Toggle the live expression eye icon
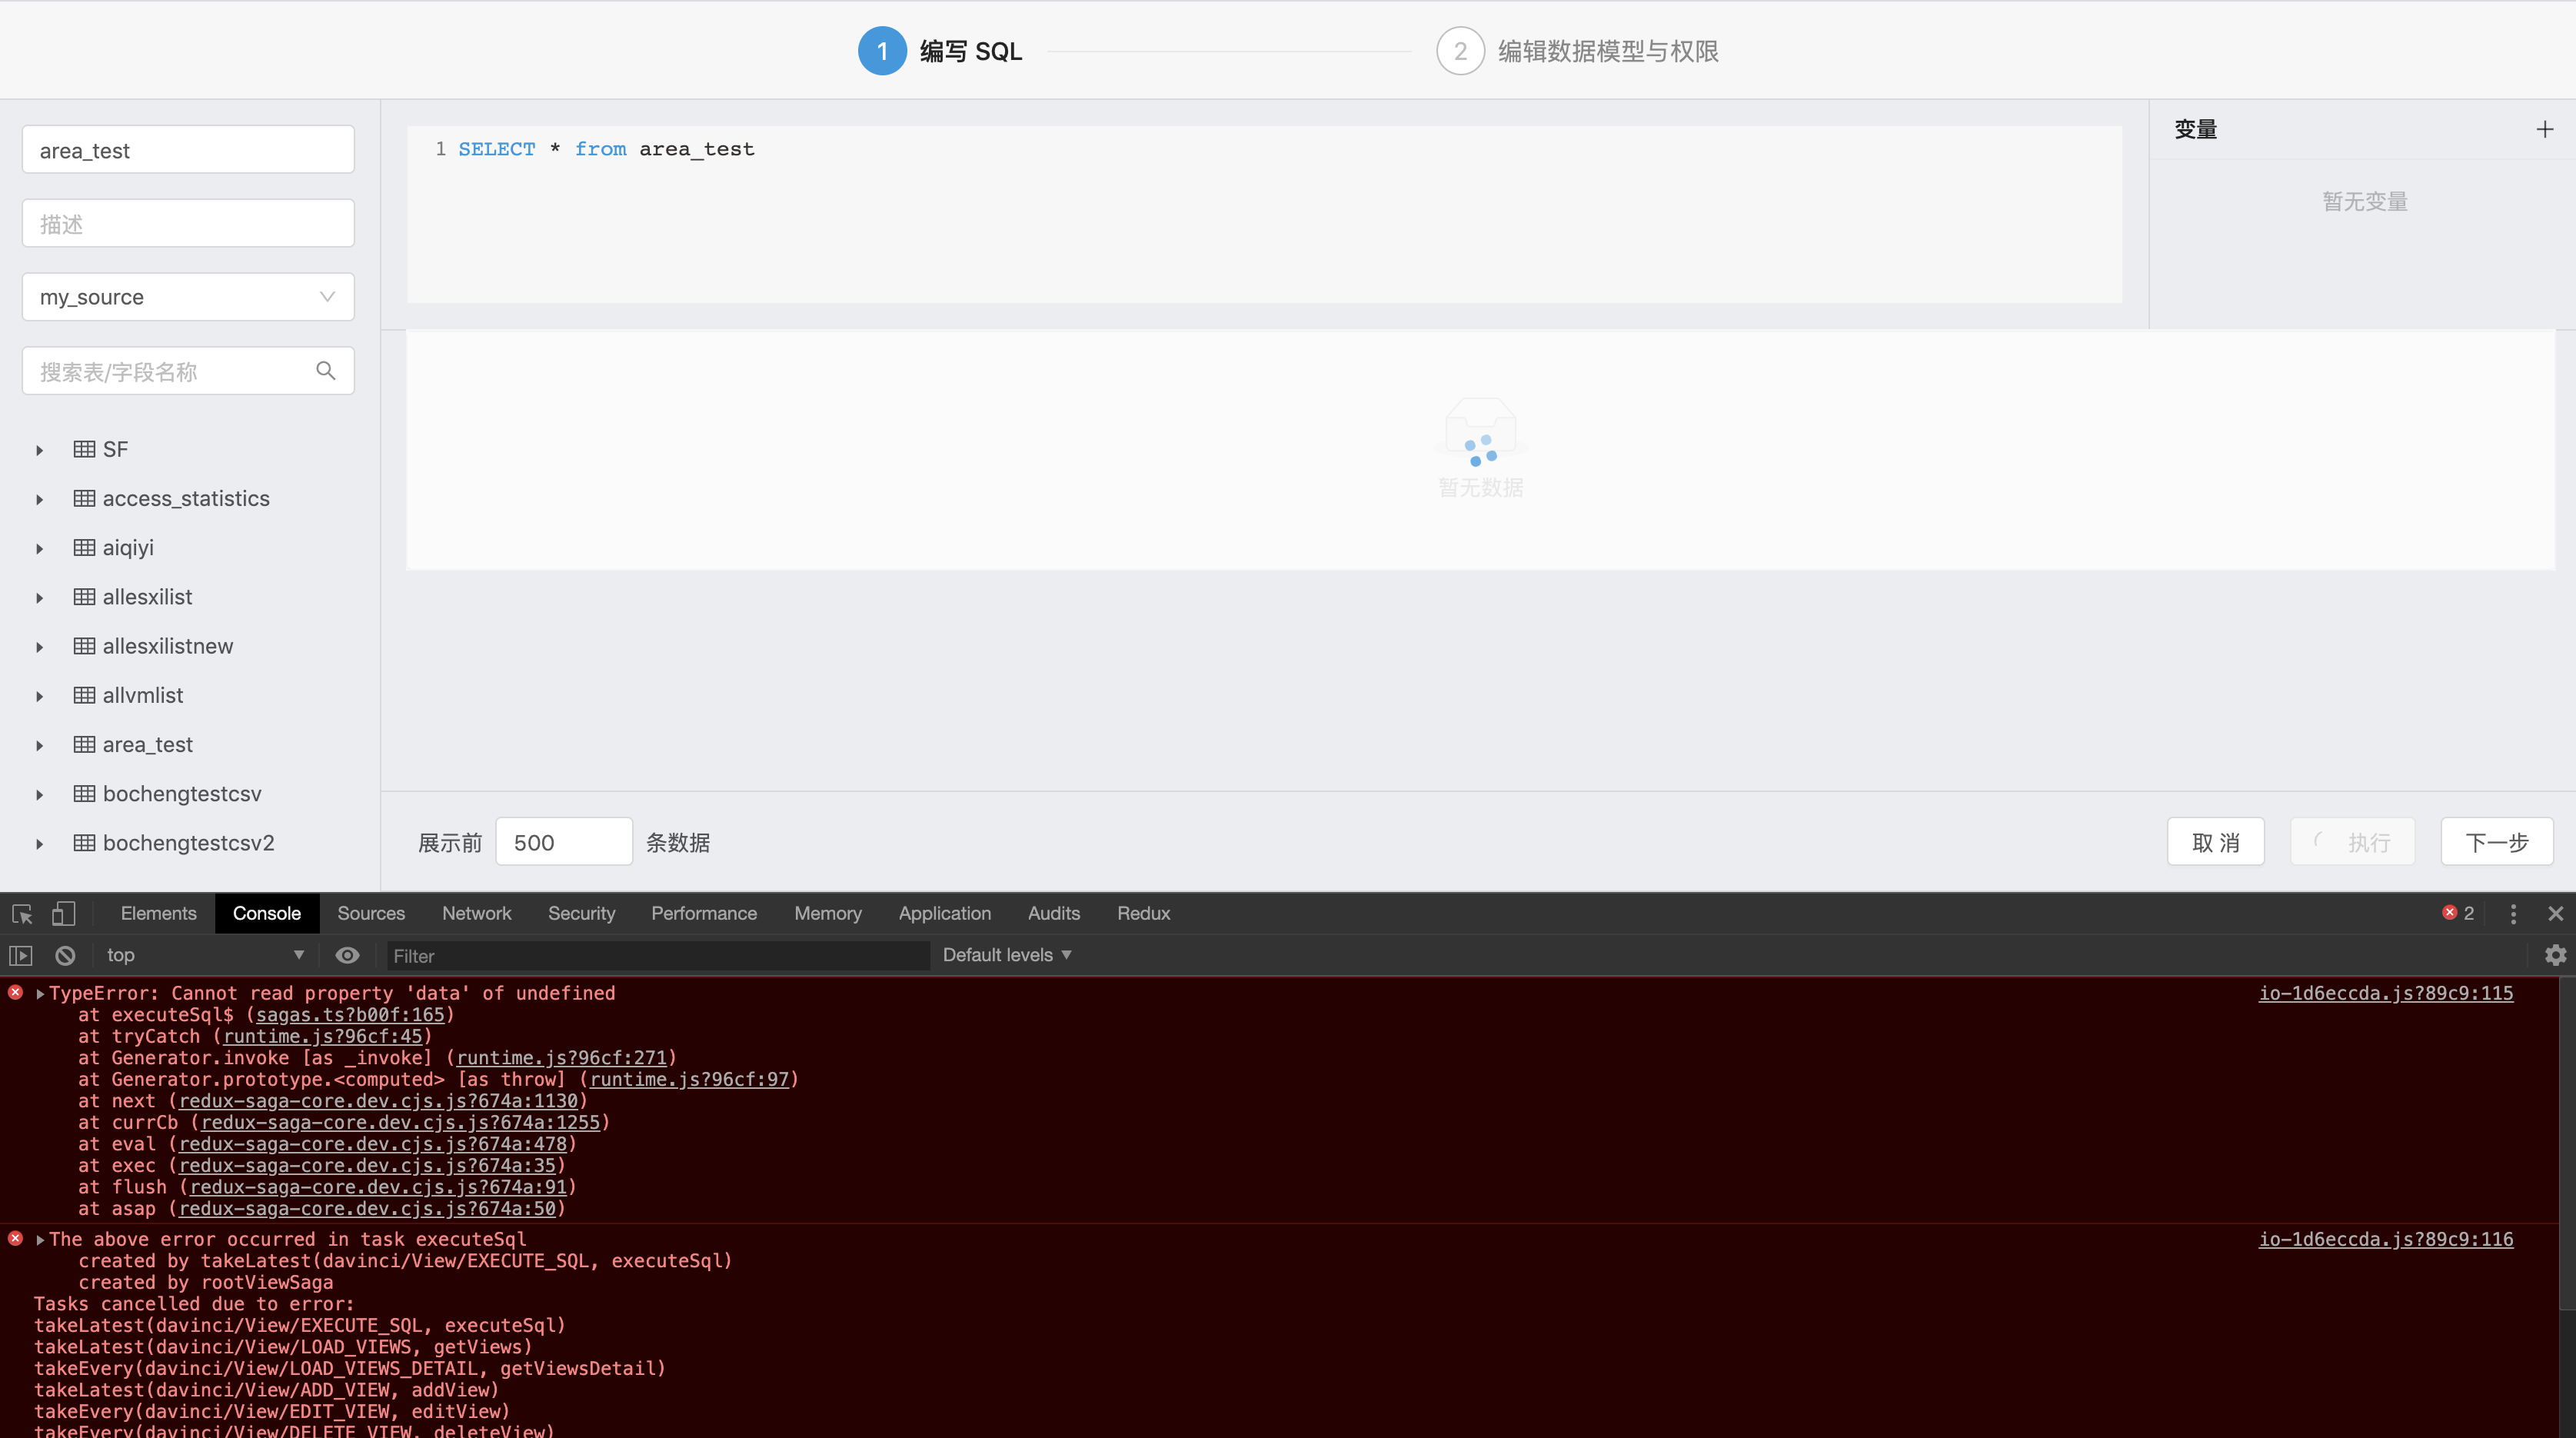Viewport: 2576px width, 1438px height. 347,955
